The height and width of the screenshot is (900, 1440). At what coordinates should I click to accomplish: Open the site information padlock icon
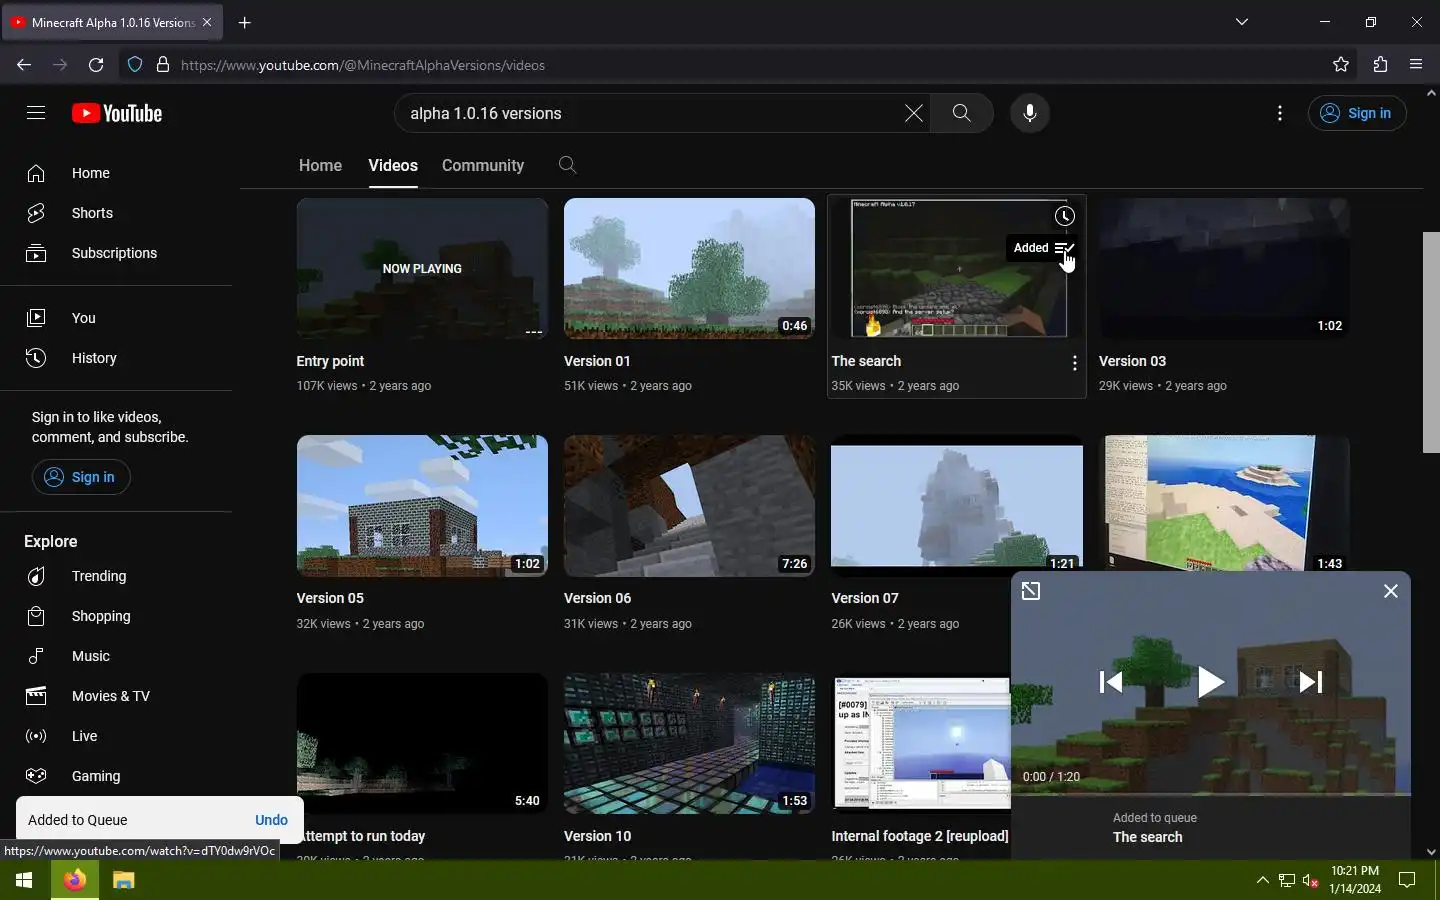coord(162,65)
